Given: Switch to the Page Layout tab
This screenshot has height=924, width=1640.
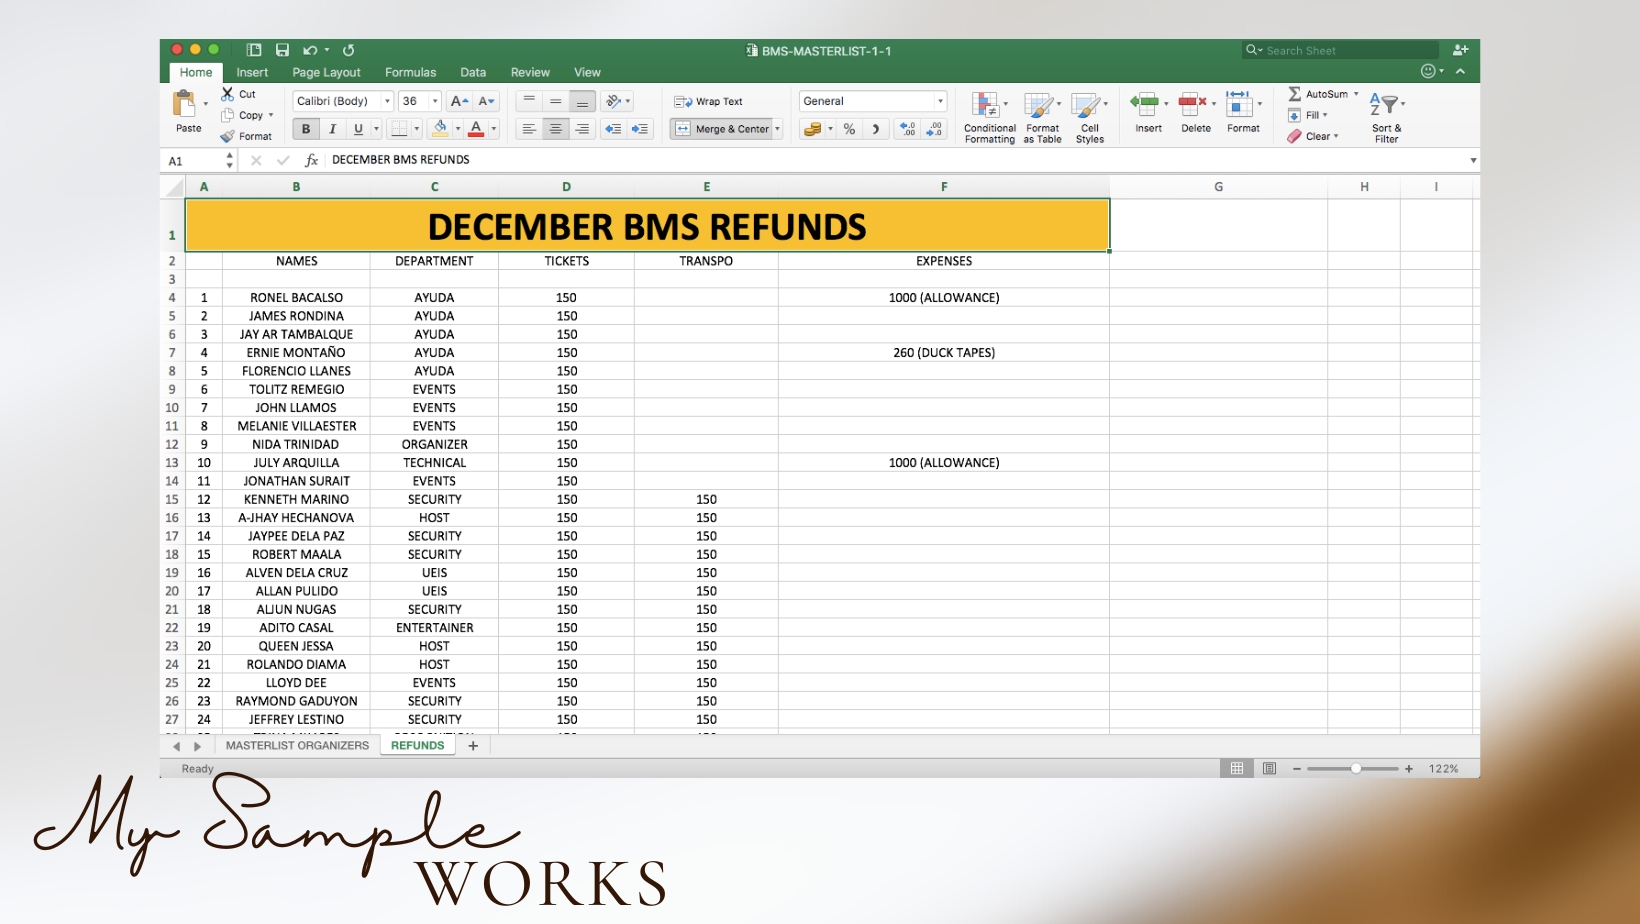Looking at the screenshot, I should [326, 72].
